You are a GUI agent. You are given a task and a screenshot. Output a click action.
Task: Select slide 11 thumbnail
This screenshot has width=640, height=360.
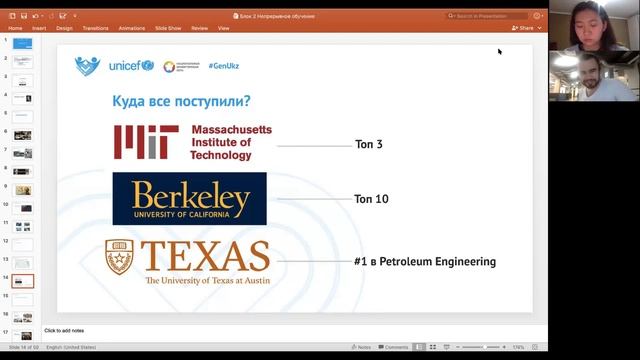22,227
